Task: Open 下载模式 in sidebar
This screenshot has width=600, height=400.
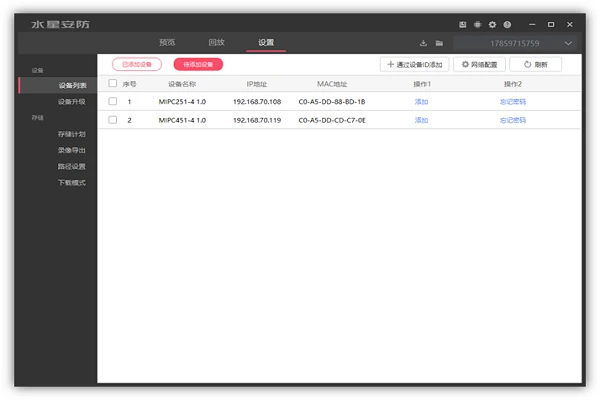Action: pos(71,183)
